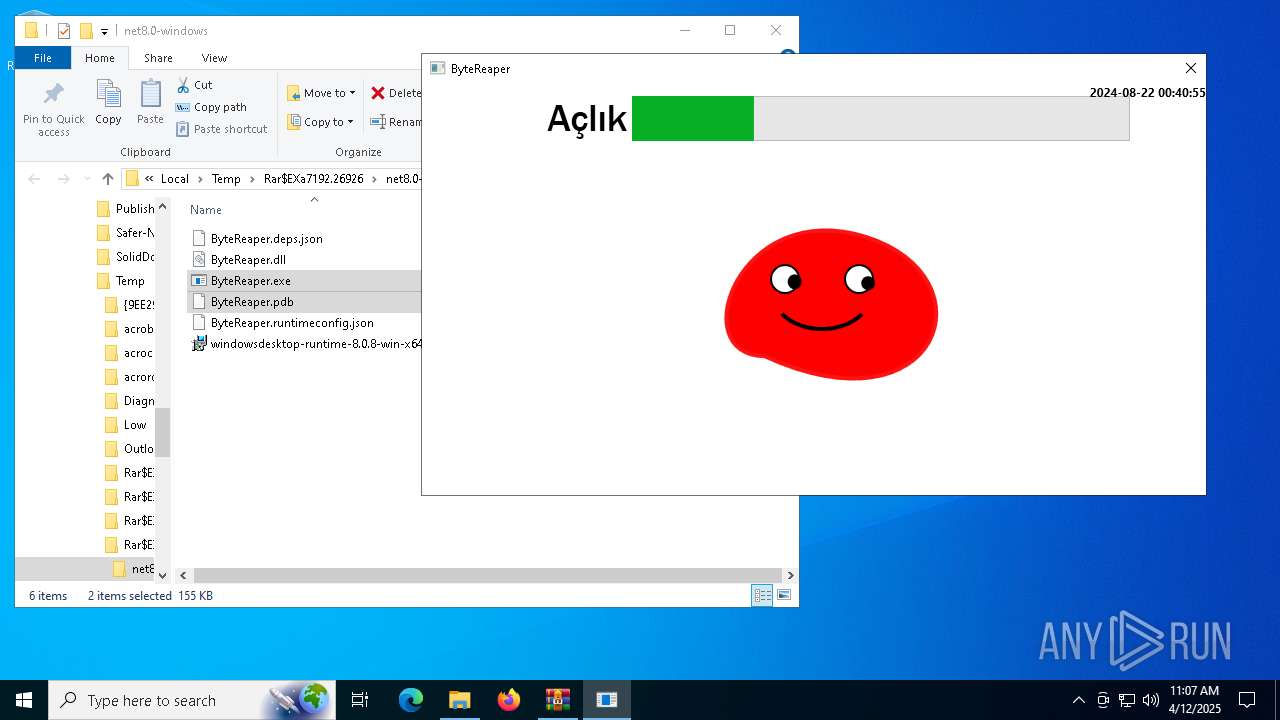Switch to the View ribbon tab
The image size is (1280, 720).
(x=214, y=58)
